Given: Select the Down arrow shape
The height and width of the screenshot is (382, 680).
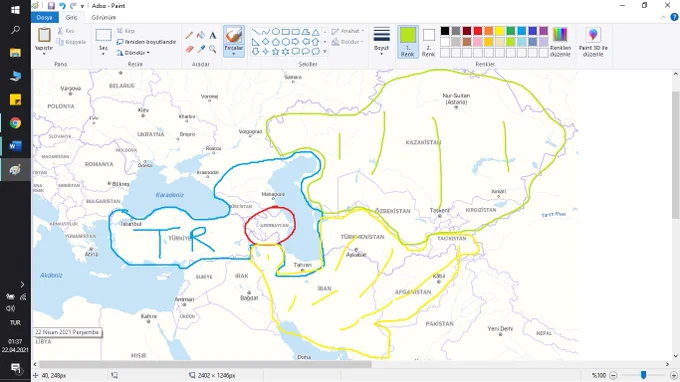Looking at the screenshot, I should [x=255, y=52].
